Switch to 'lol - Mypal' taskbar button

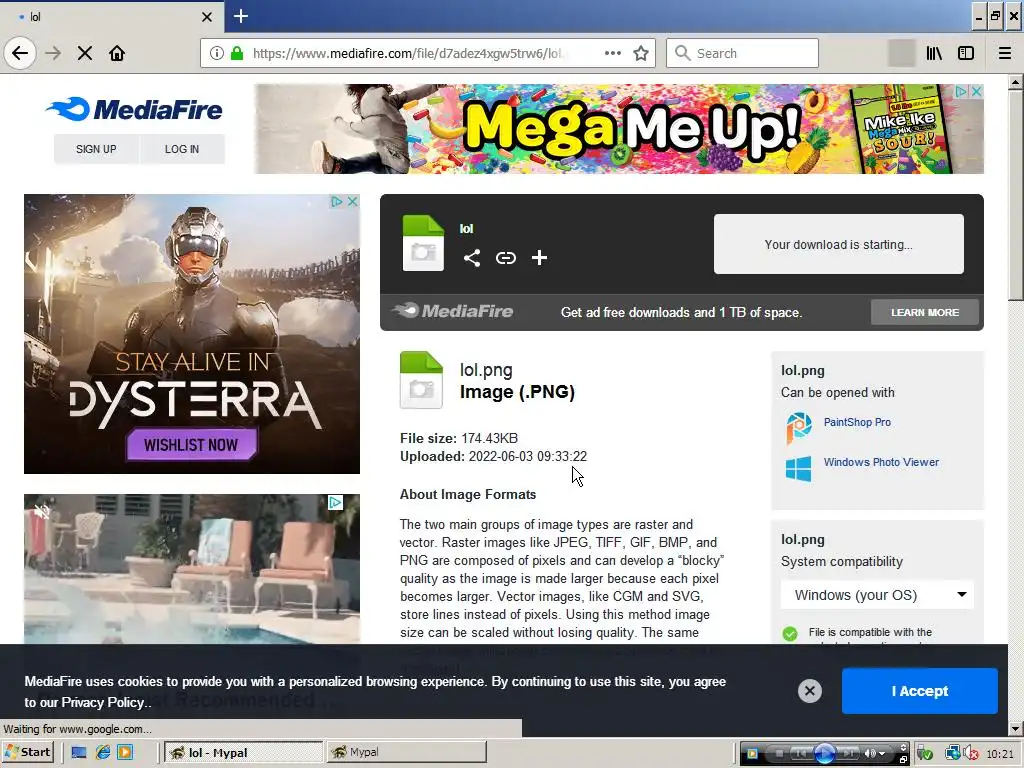click(x=243, y=752)
